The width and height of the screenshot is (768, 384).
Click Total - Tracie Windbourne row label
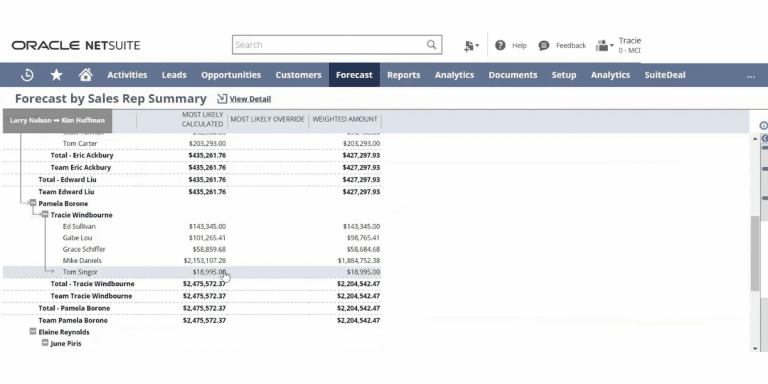pyautogui.click(x=92, y=284)
